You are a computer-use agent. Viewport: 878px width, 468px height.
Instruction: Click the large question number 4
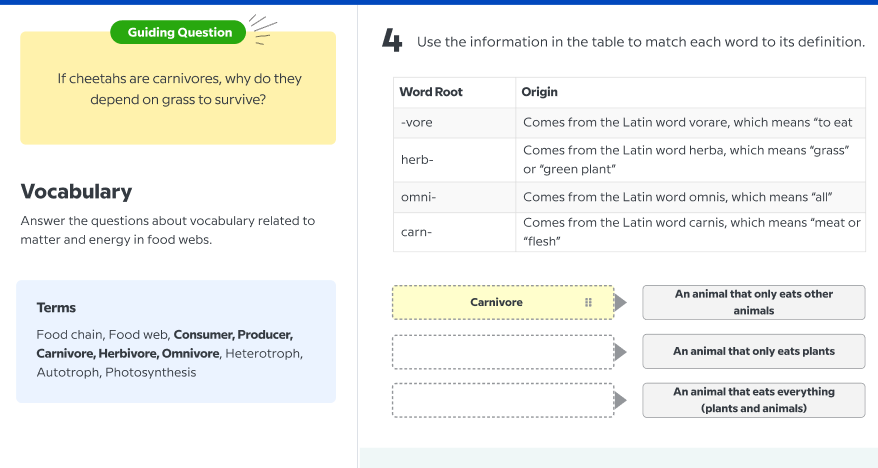pyautogui.click(x=393, y=41)
